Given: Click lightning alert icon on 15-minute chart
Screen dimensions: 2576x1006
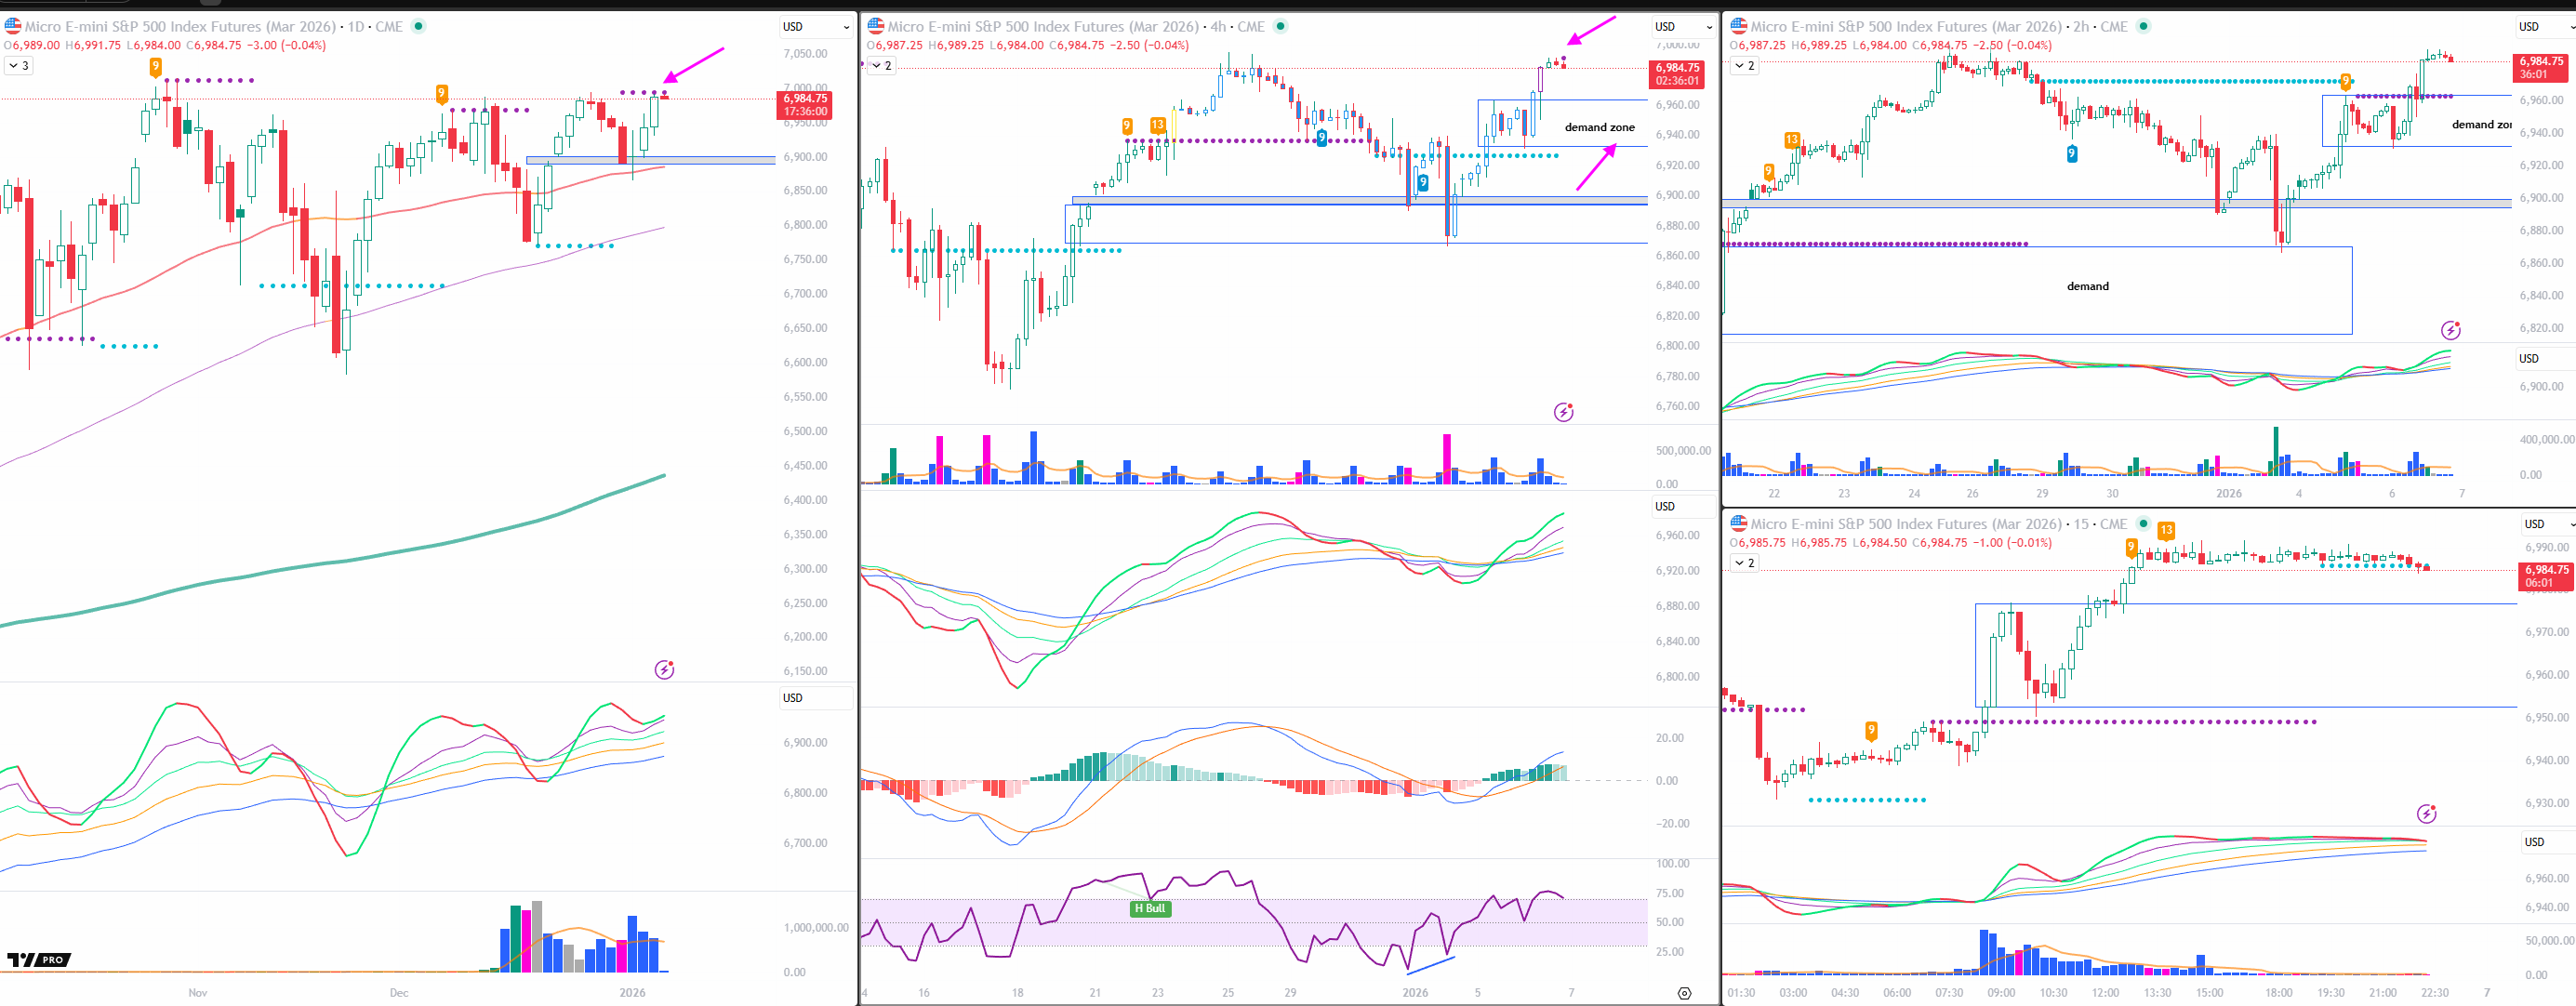Looking at the screenshot, I should (x=2426, y=814).
